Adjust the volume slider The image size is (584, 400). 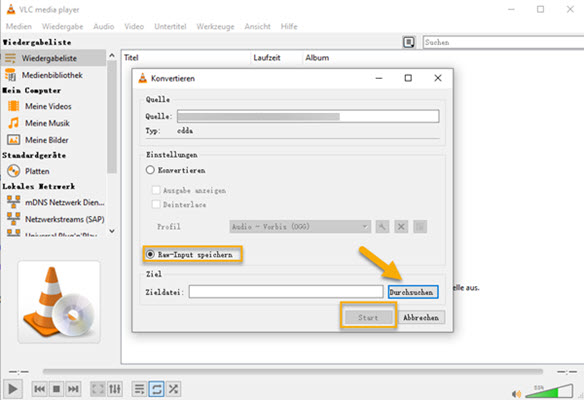click(549, 391)
